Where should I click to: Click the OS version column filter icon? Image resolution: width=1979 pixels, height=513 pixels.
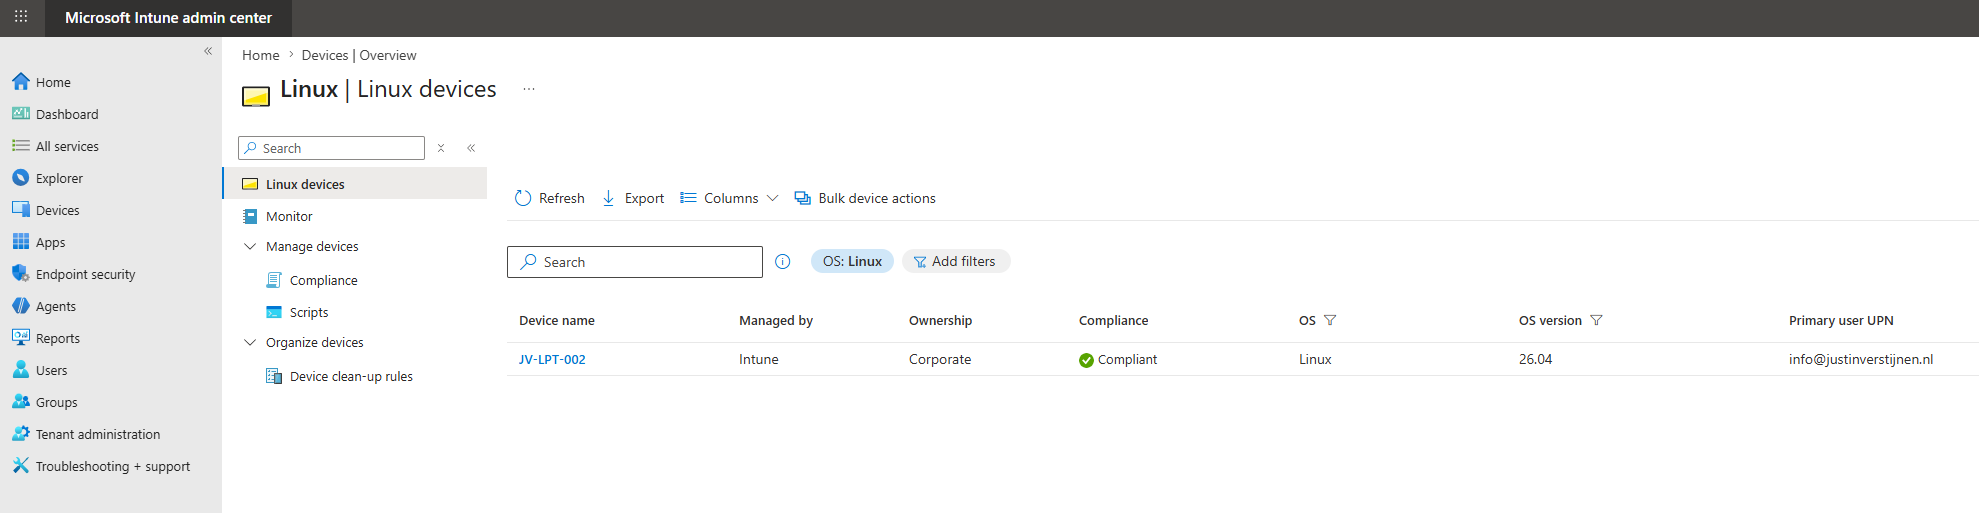pos(1596,320)
